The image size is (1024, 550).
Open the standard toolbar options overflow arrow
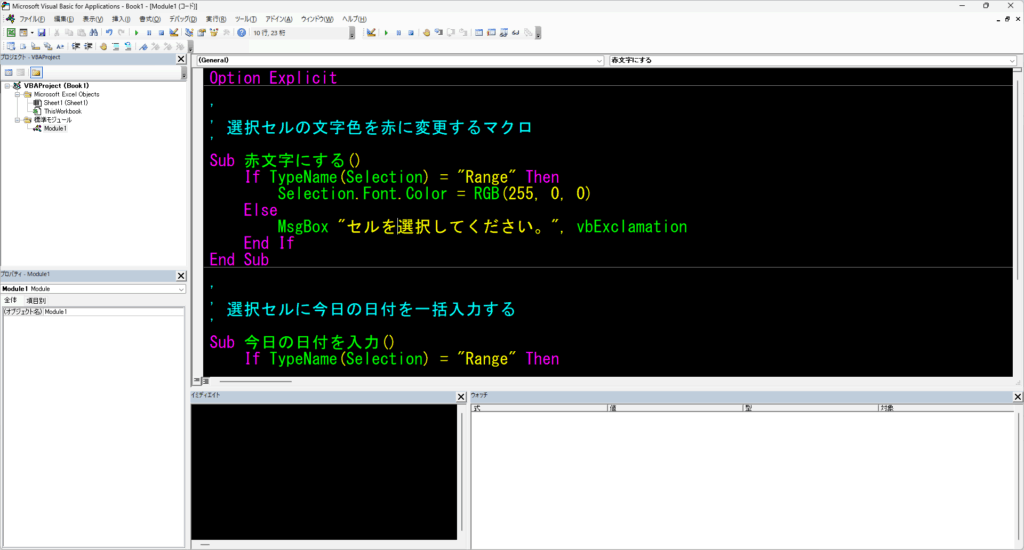pos(352,33)
